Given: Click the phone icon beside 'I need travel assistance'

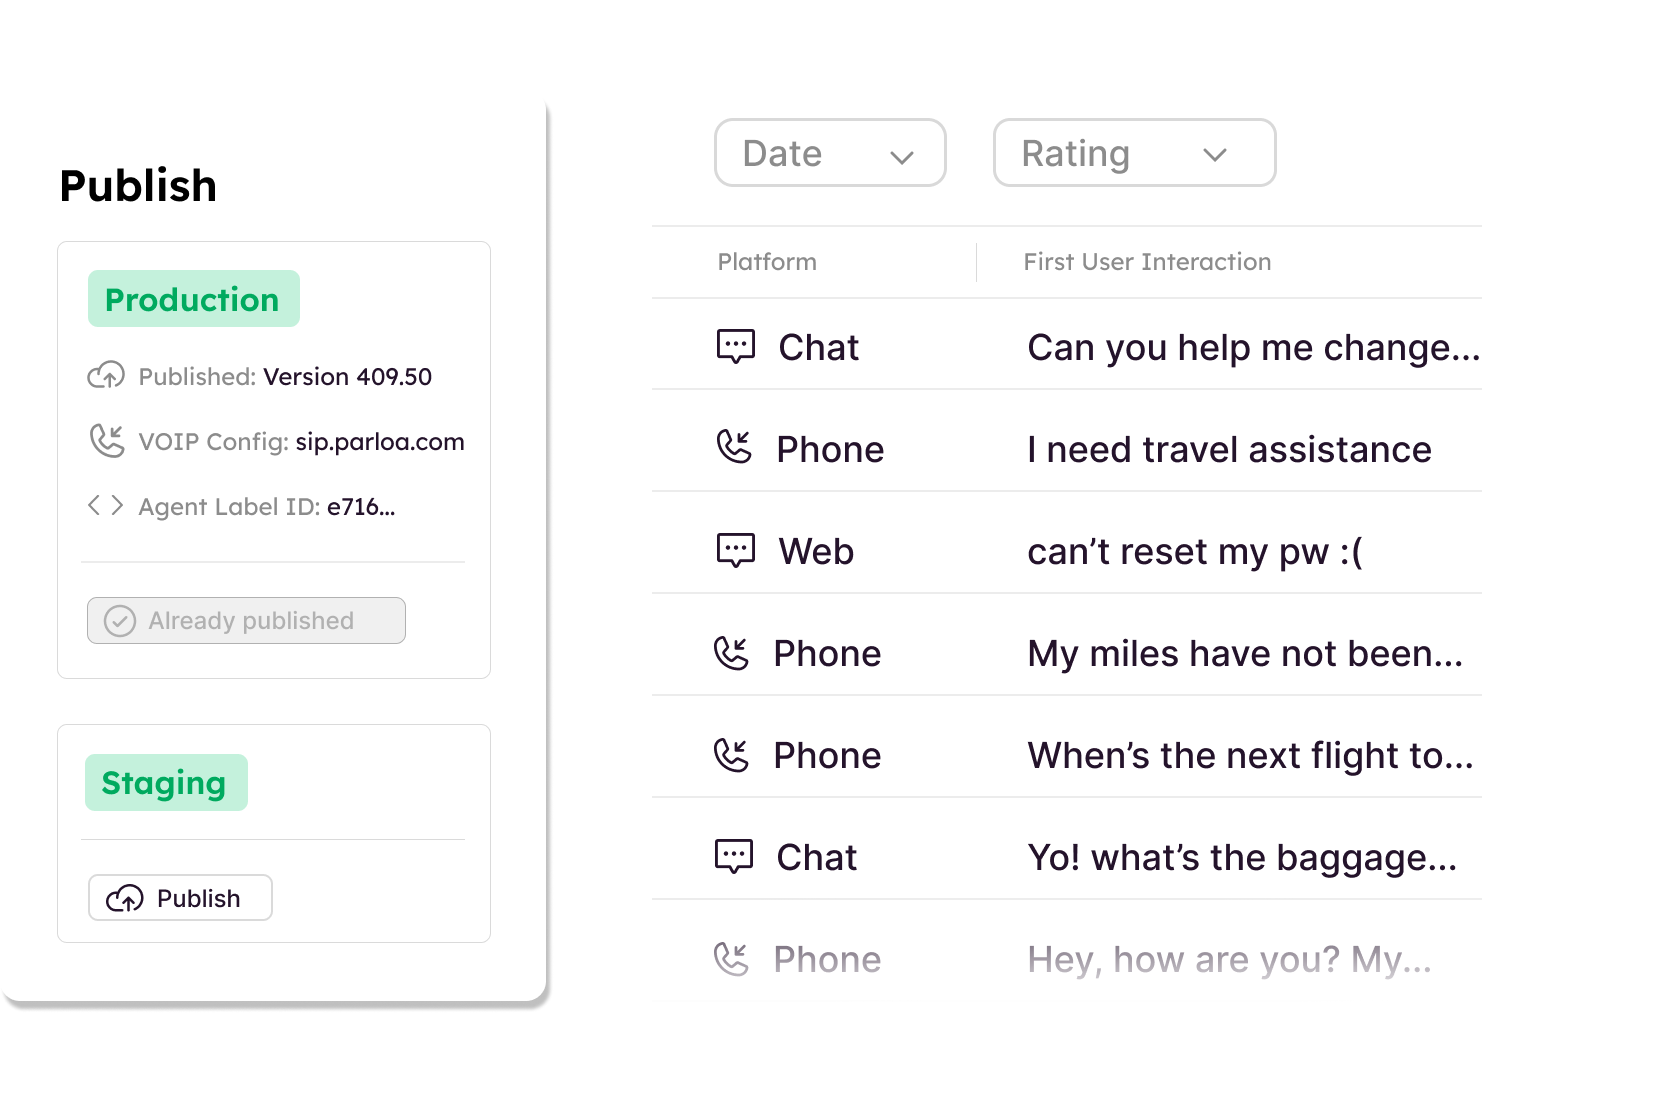Looking at the screenshot, I should 735,447.
